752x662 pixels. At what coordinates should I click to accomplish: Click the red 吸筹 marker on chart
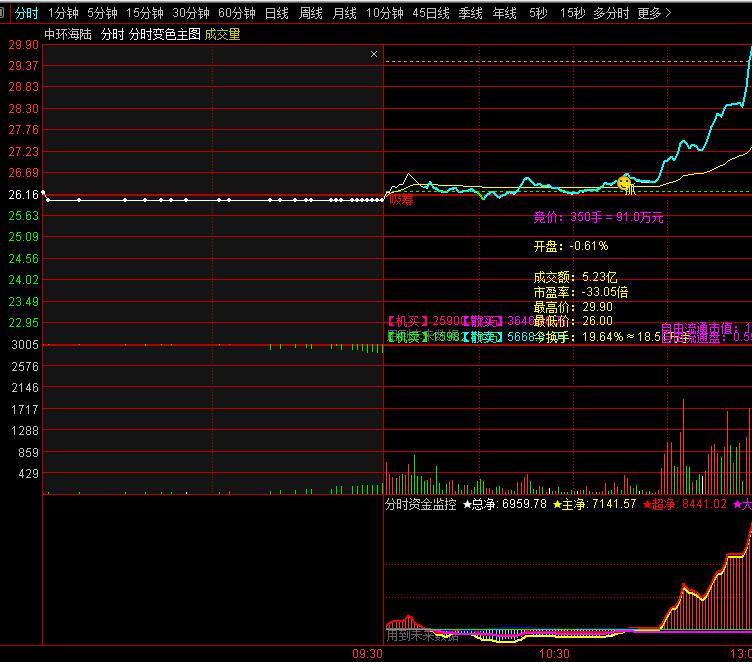[x=401, y=200]
